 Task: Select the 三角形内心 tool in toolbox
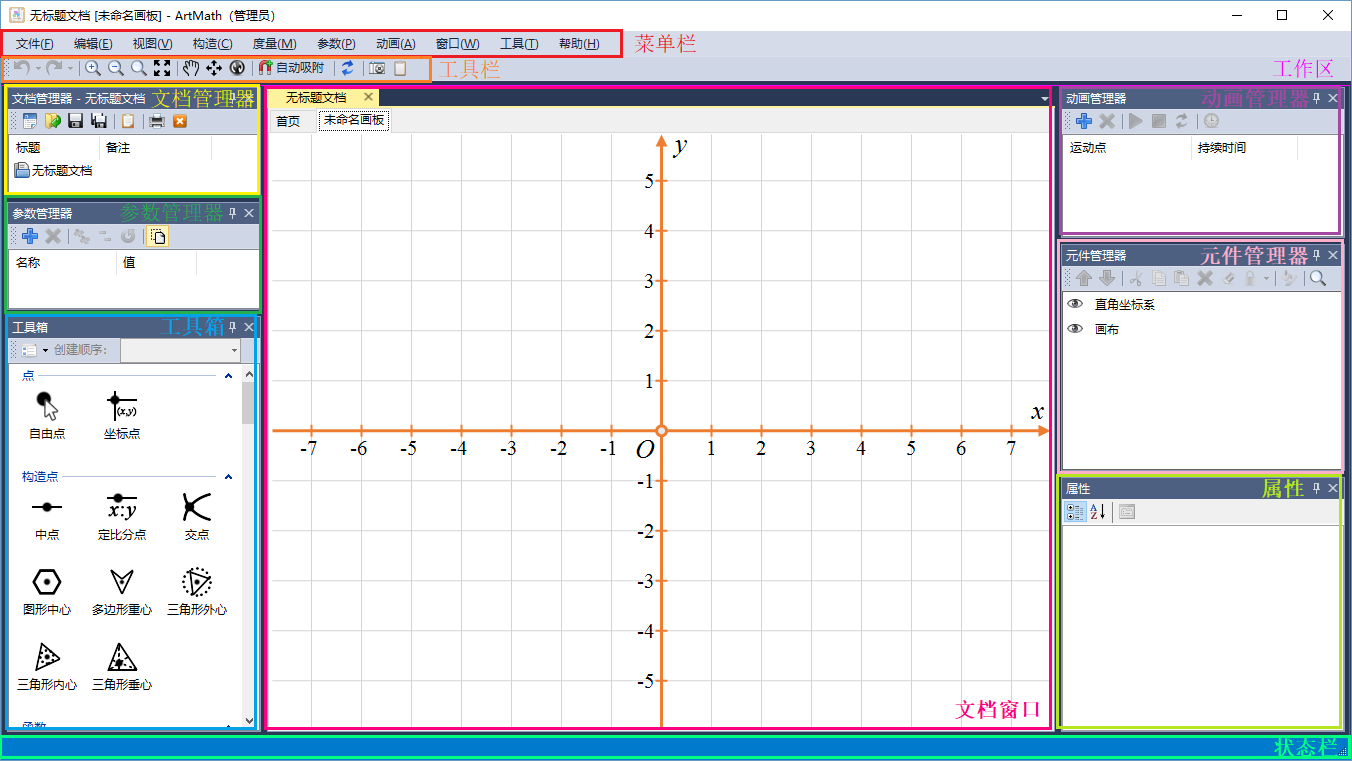47,666
